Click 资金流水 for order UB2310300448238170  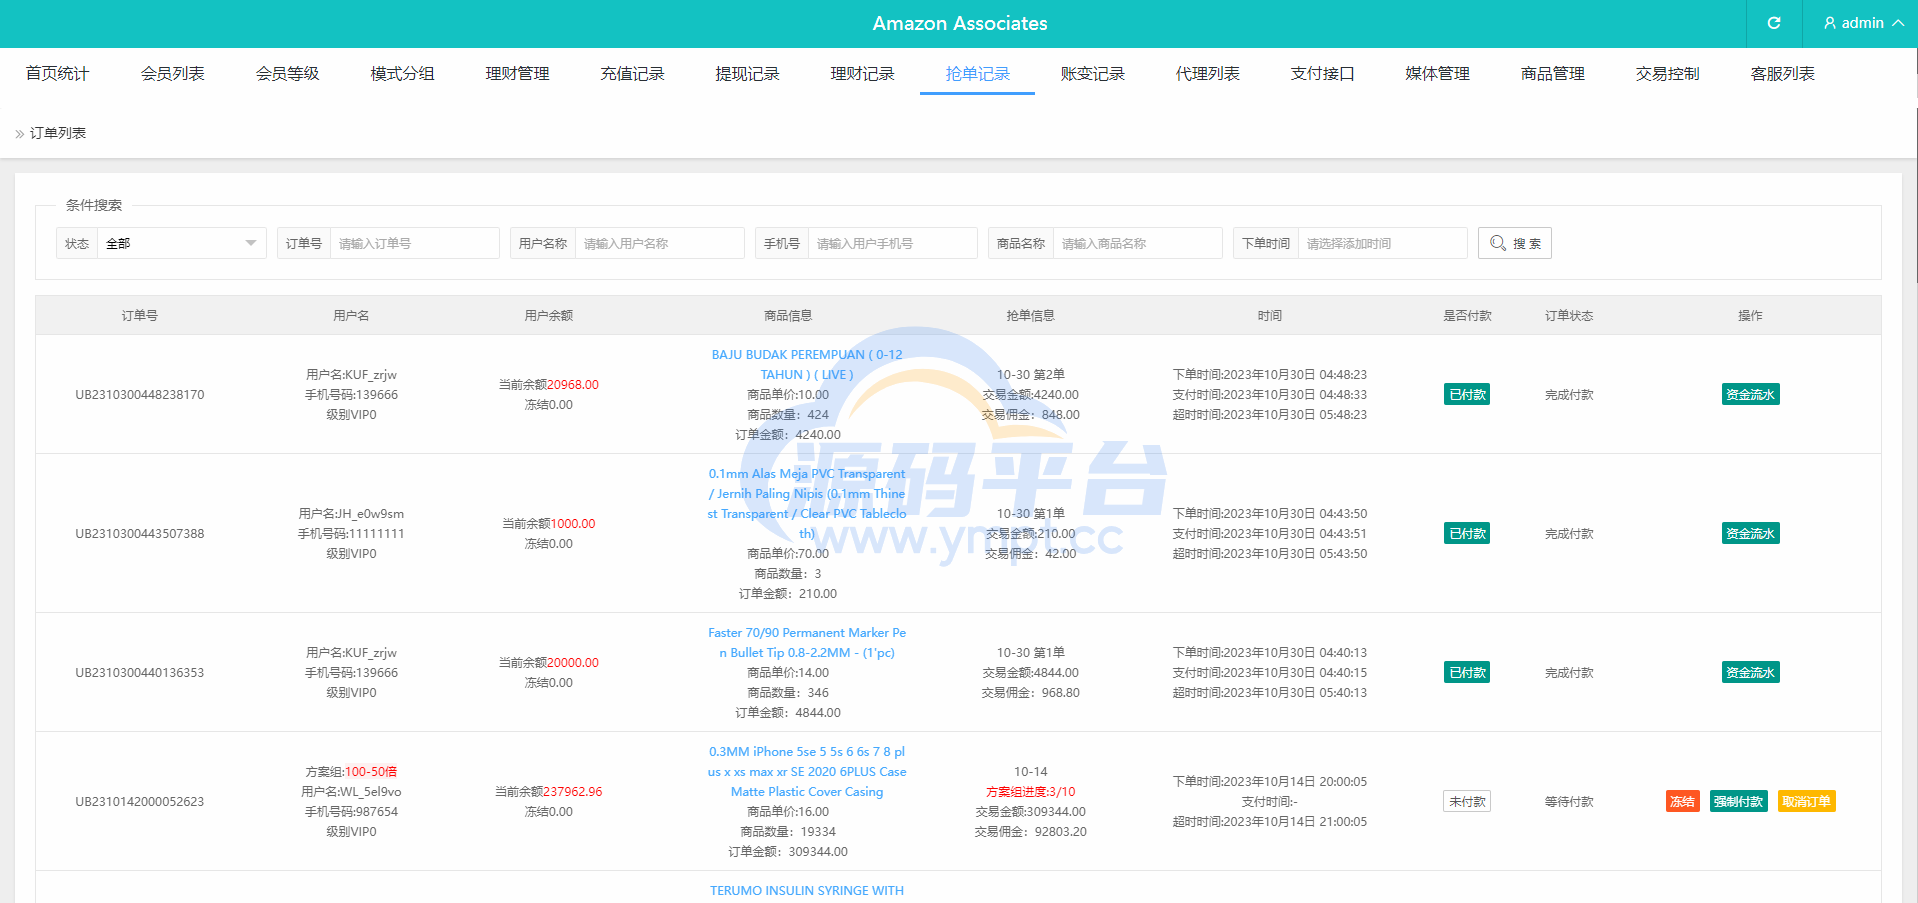(1750, 394)
